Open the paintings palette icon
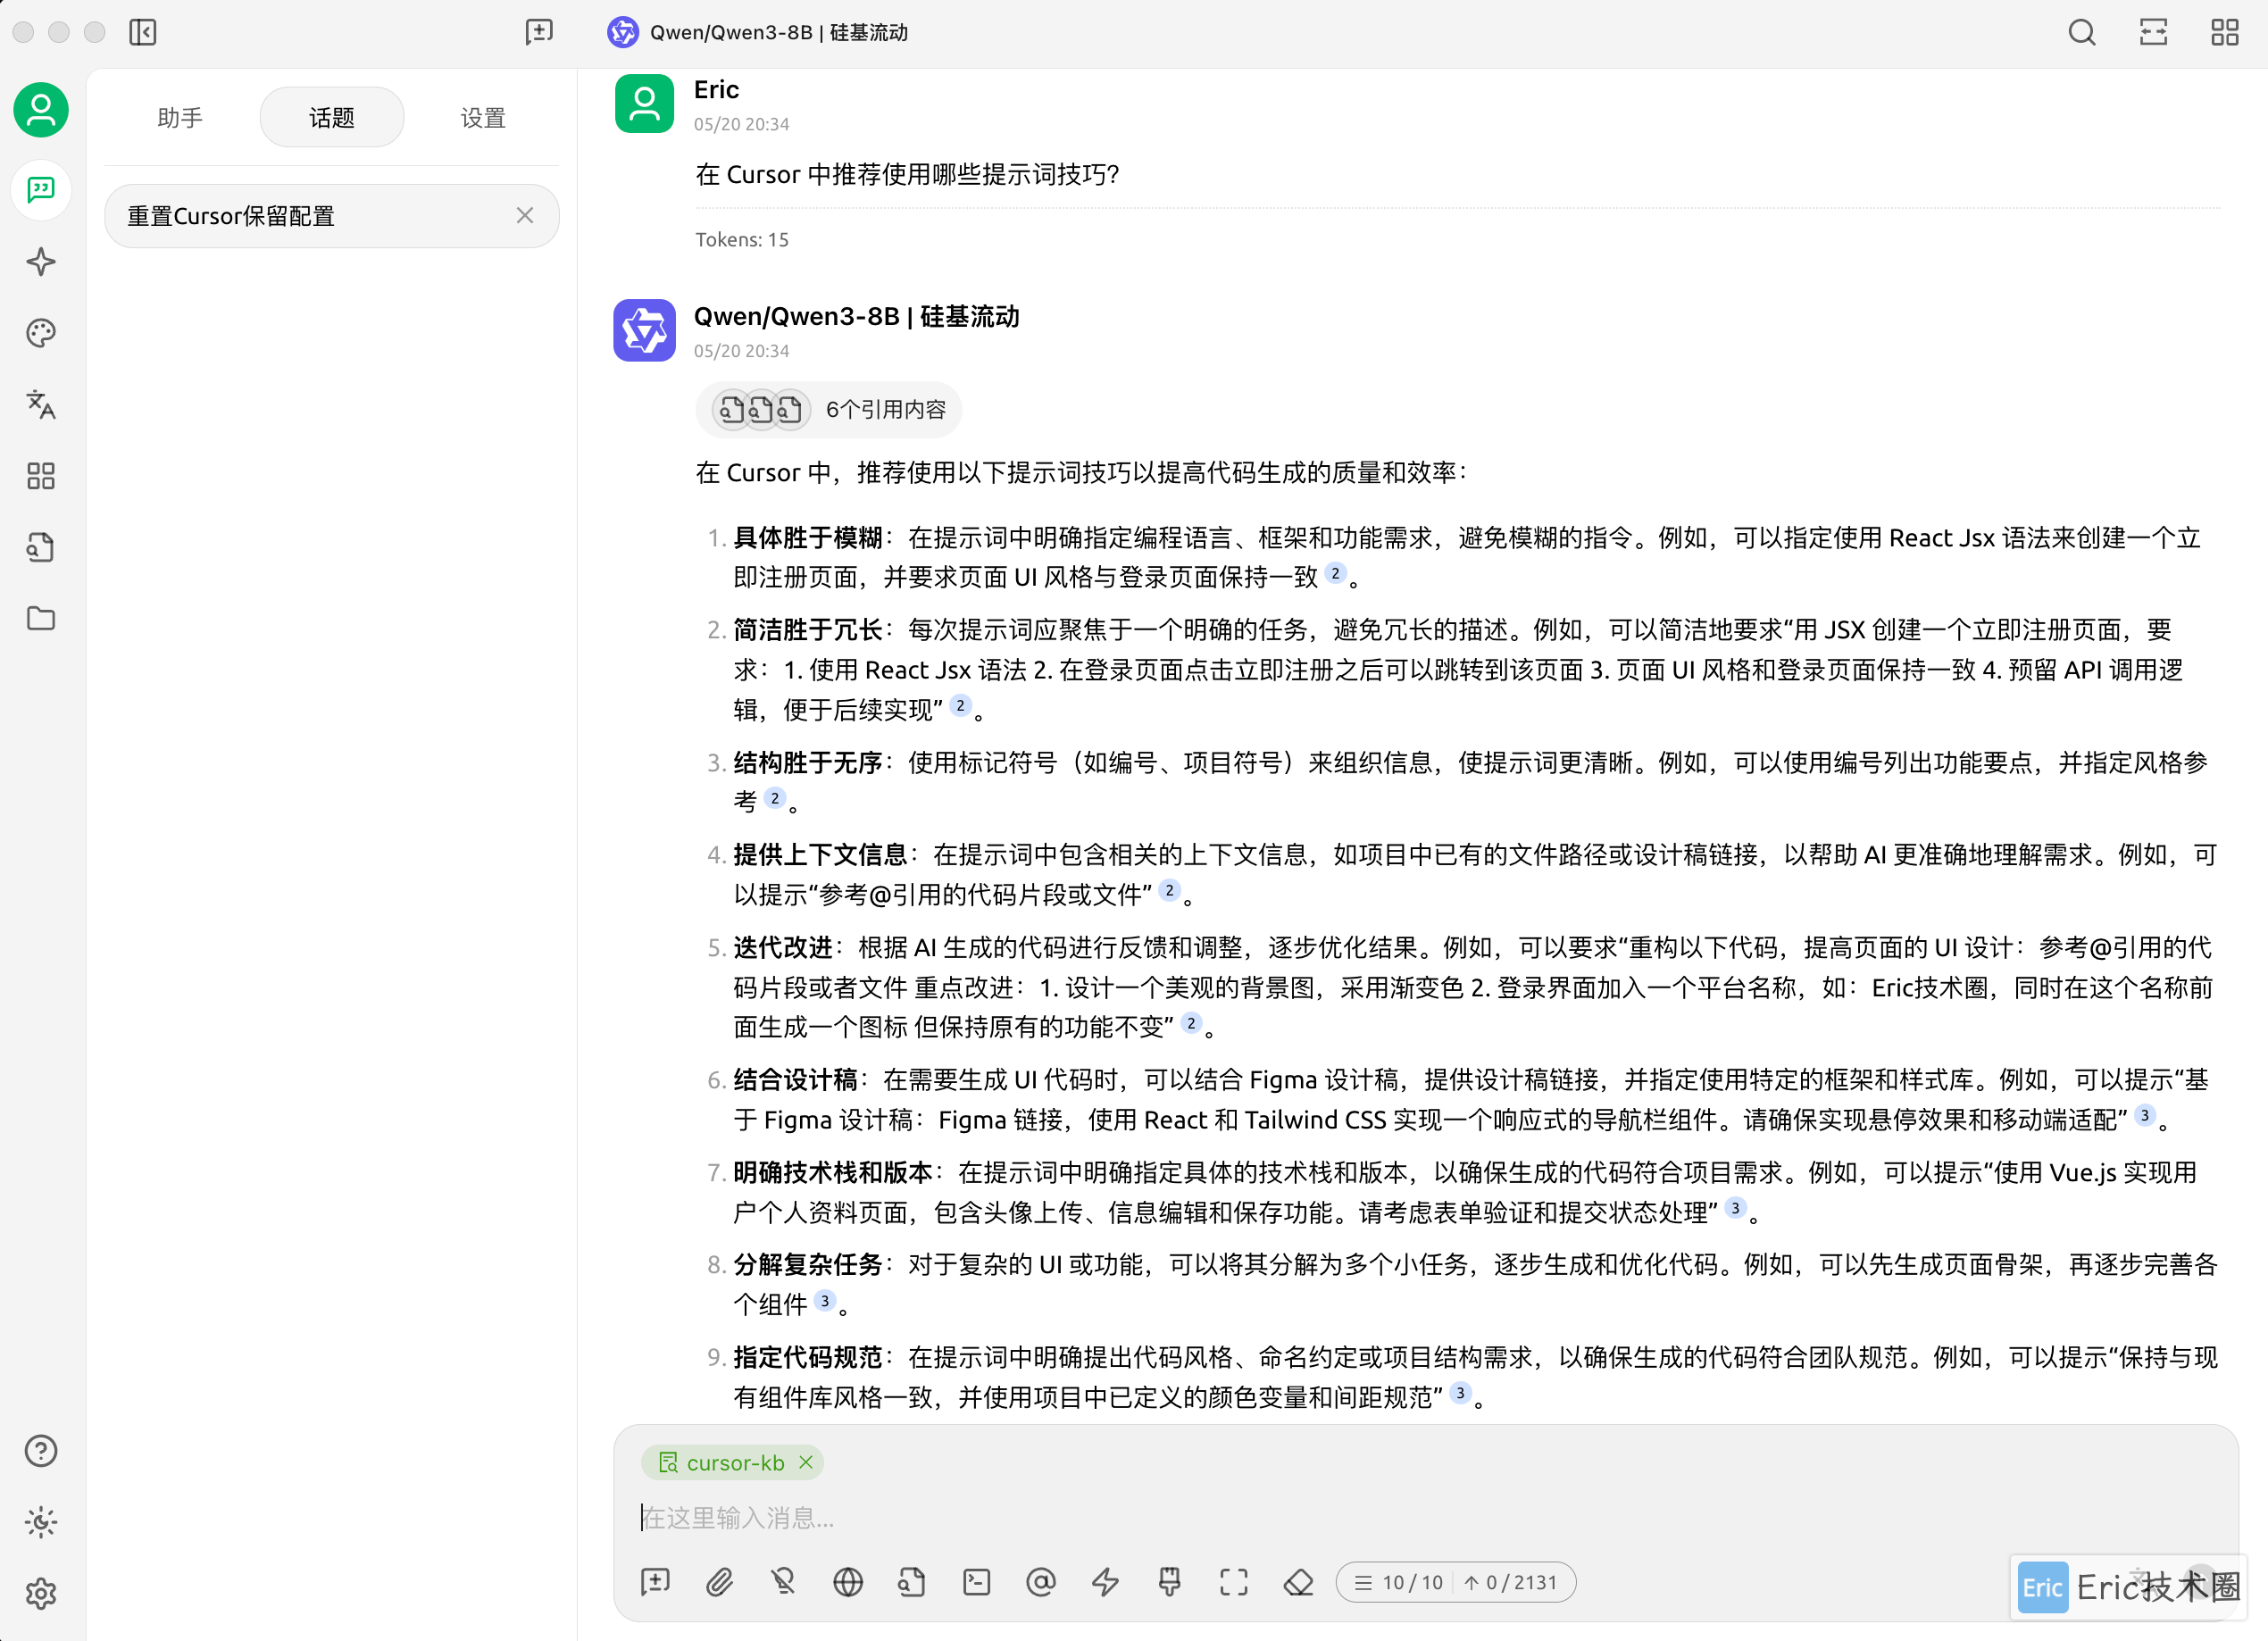 (41, 333)
